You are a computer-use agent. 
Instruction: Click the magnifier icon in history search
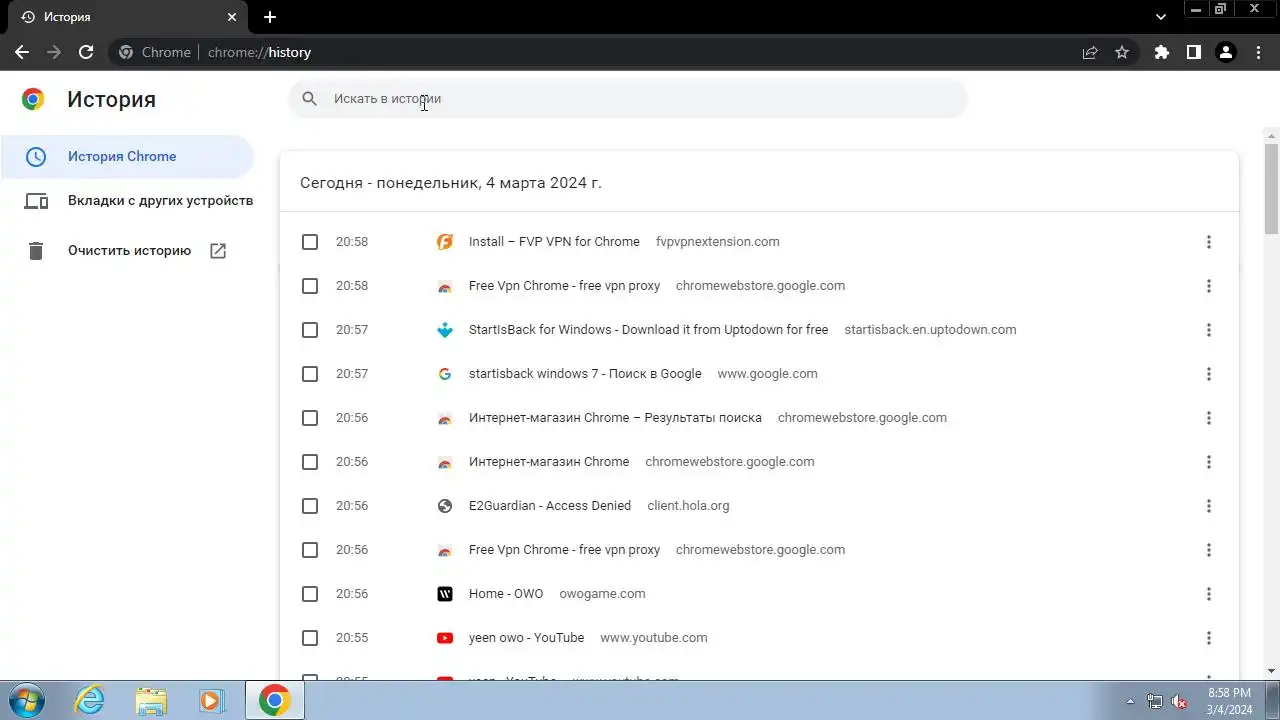point(309,99)
